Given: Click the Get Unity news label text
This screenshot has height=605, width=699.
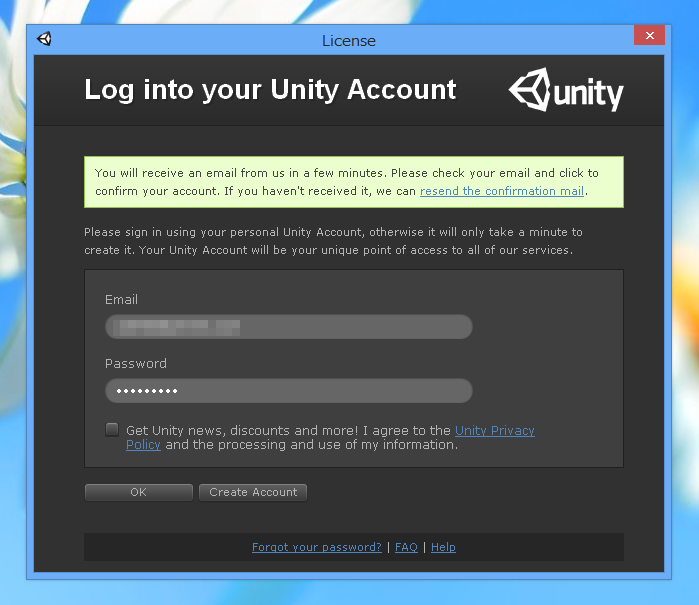Looking at the screenshot, I should [x=330, y=437].
